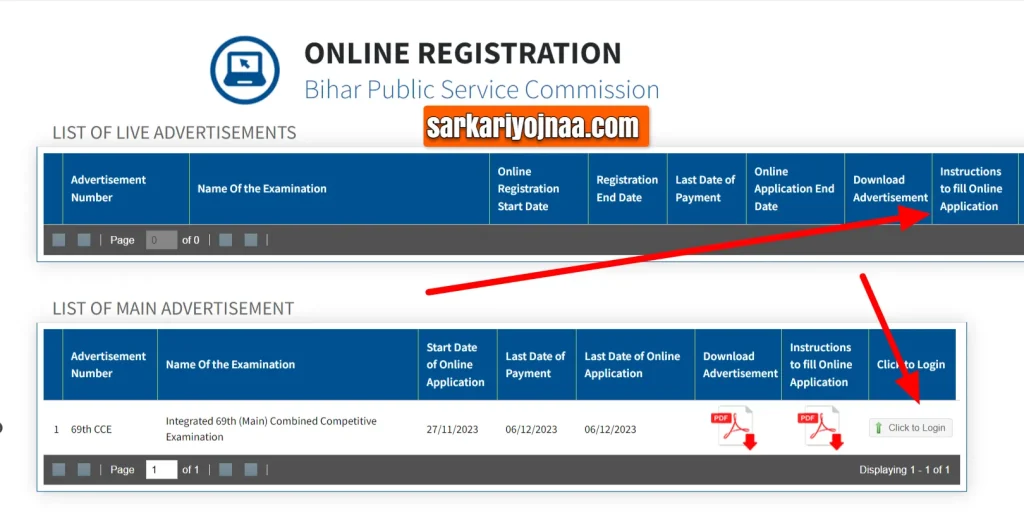Click the 'LIST OF MAIN ADVERTISEMENT' heading

point(173,308)
